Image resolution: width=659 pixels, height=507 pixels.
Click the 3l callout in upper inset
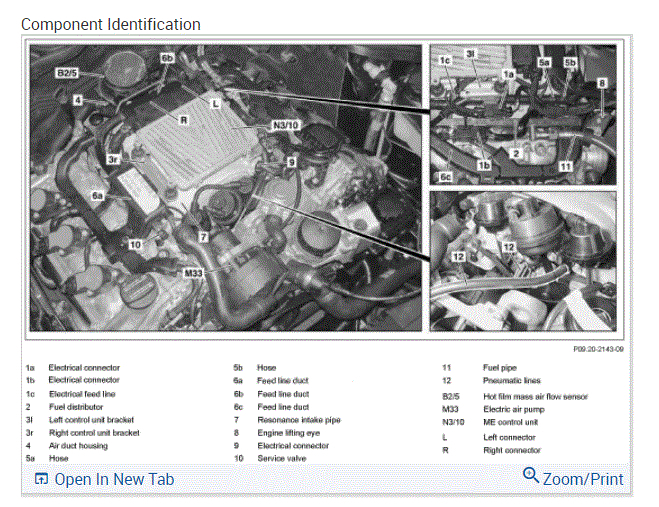(470, 53)
